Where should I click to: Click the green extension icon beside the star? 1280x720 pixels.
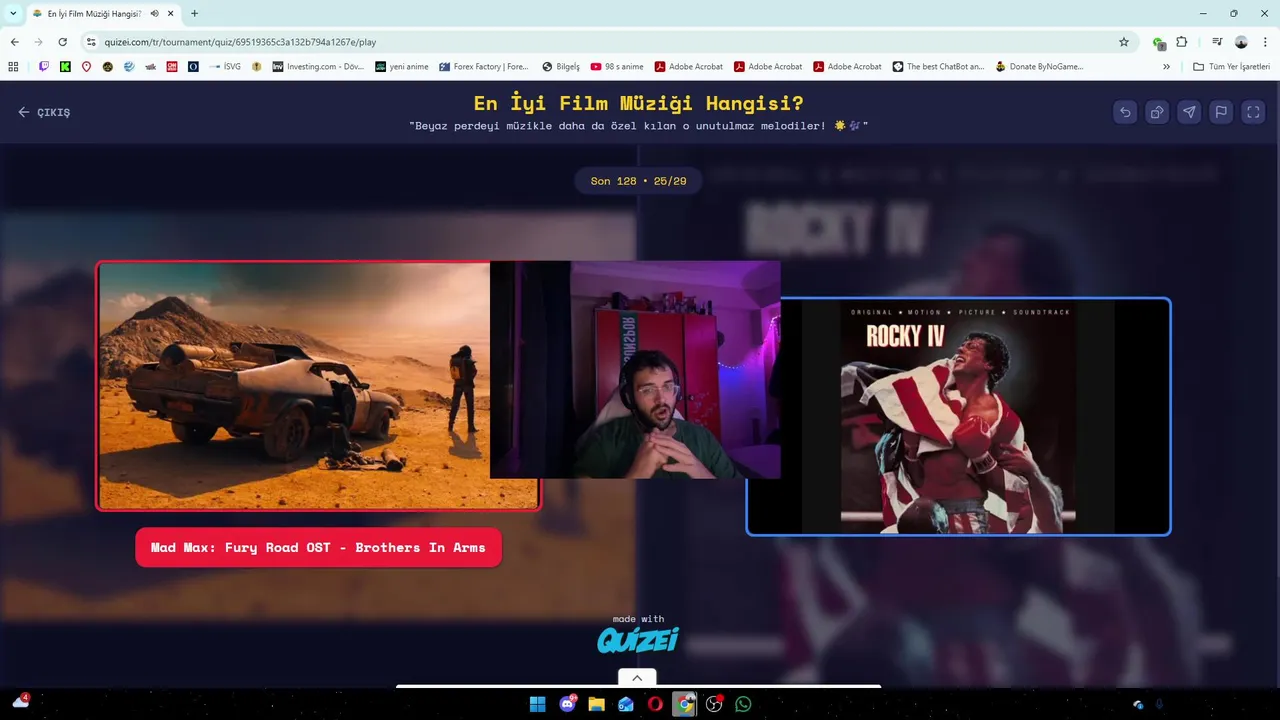coord(1159,43)
